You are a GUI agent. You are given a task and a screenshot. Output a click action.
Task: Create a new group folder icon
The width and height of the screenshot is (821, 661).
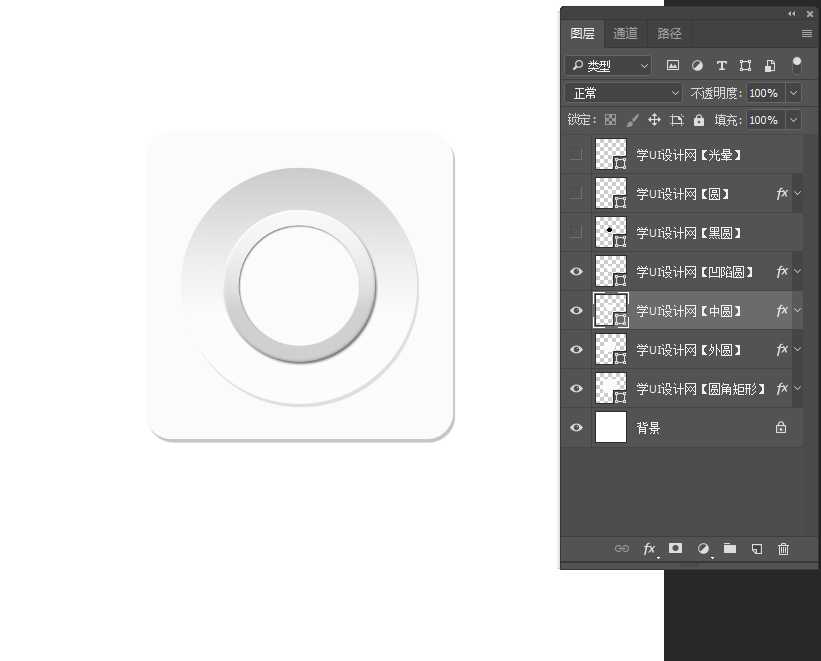[730, 548]
